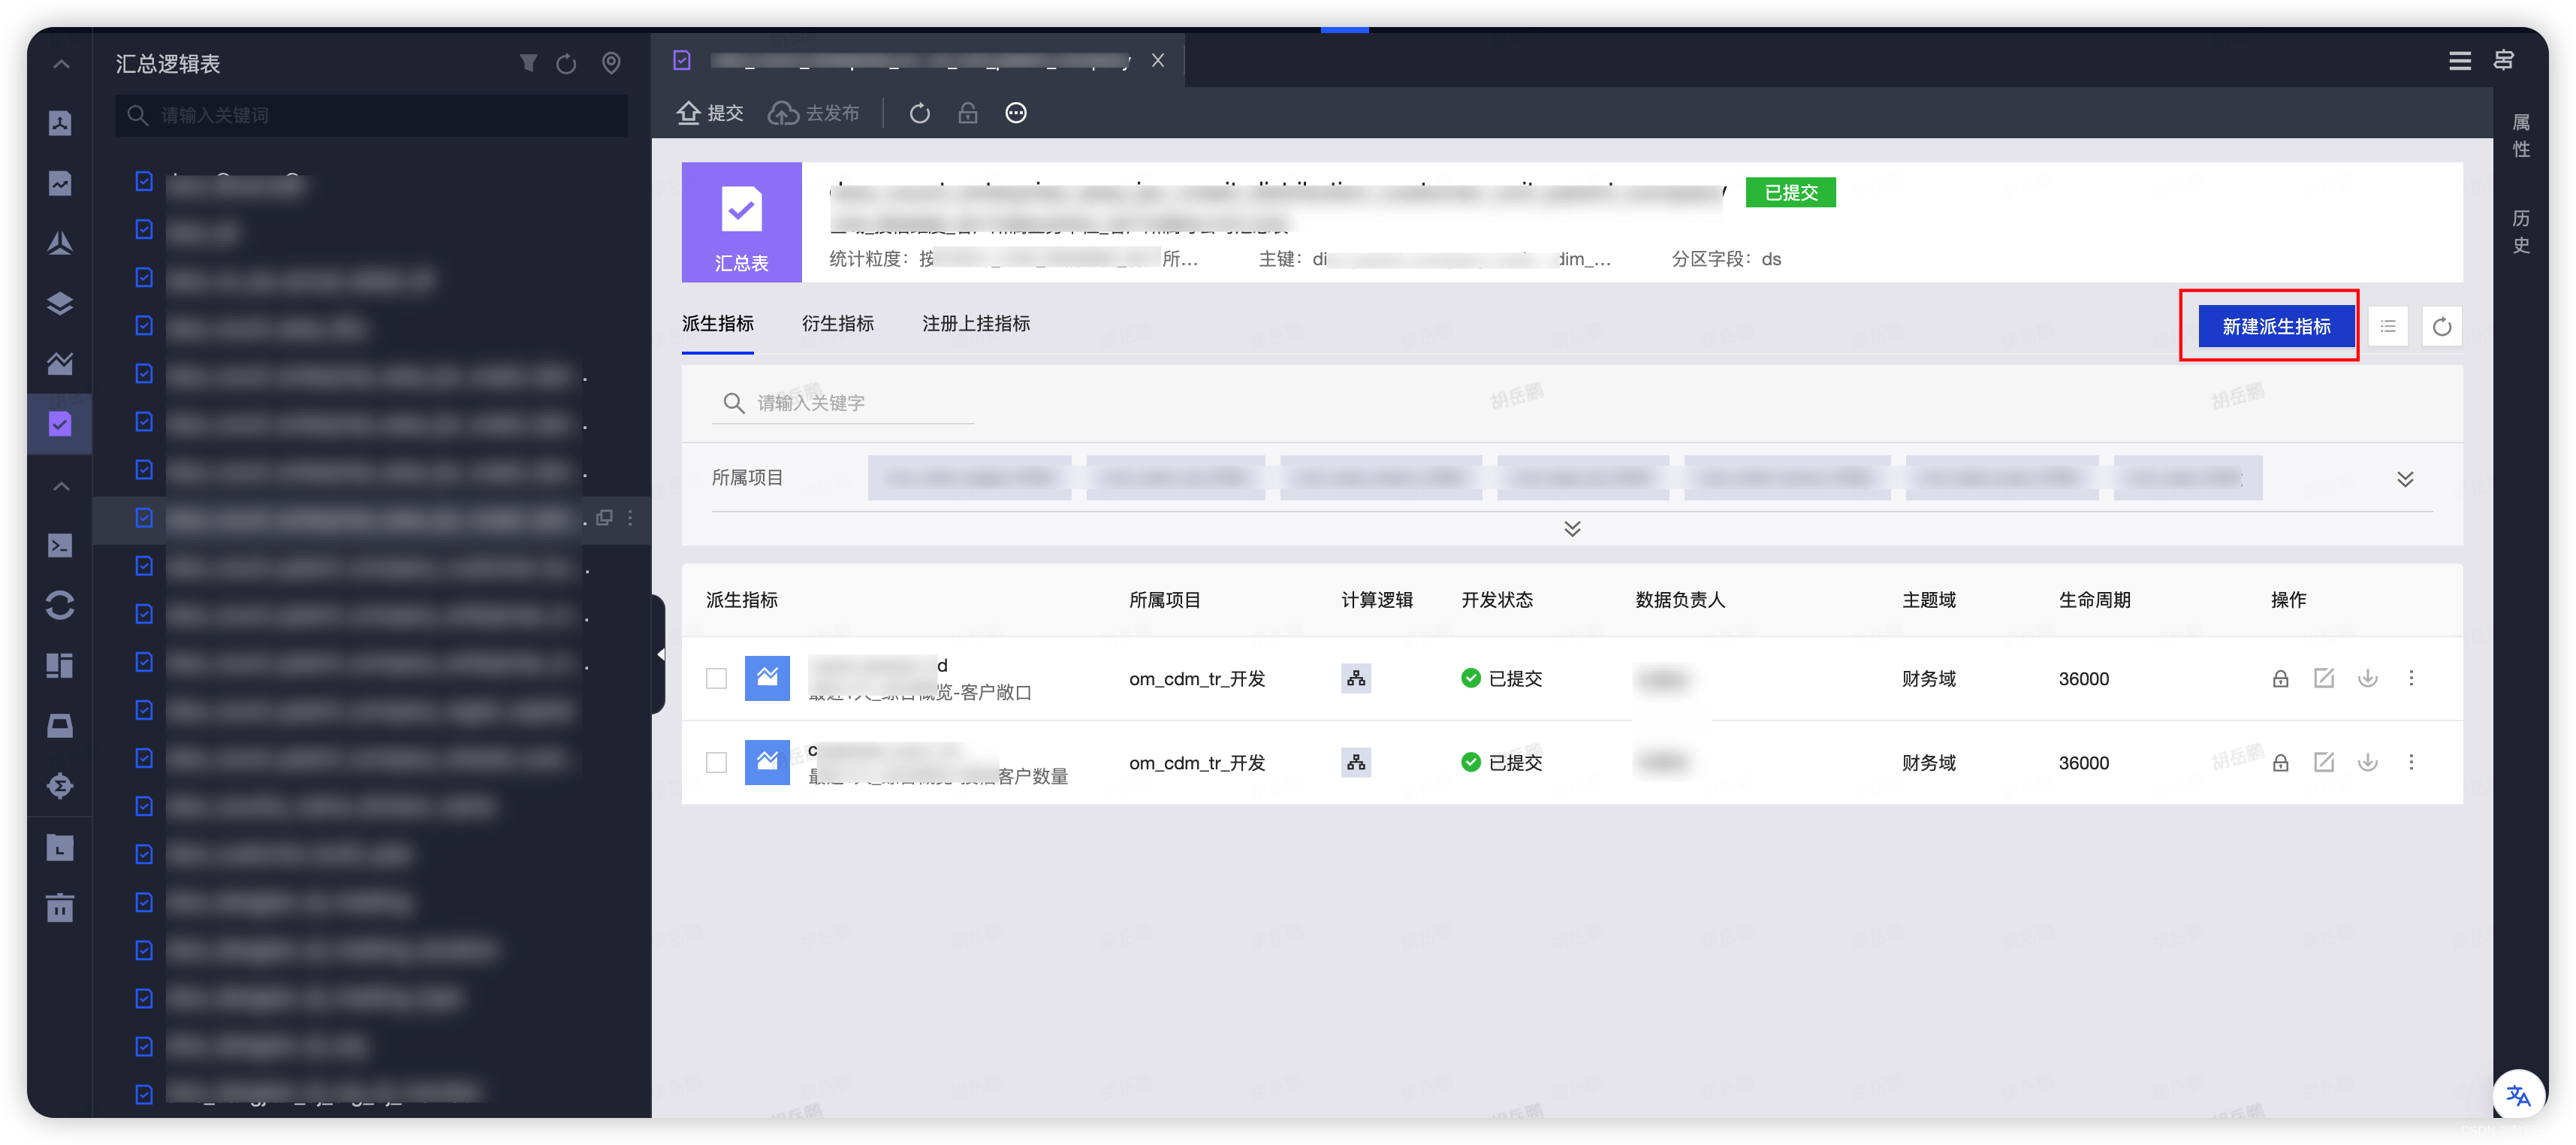This screenshot has height=1145, width=2576.
Task: Refresh the 汇总逻辑表 list
Action: coord(566,63)
